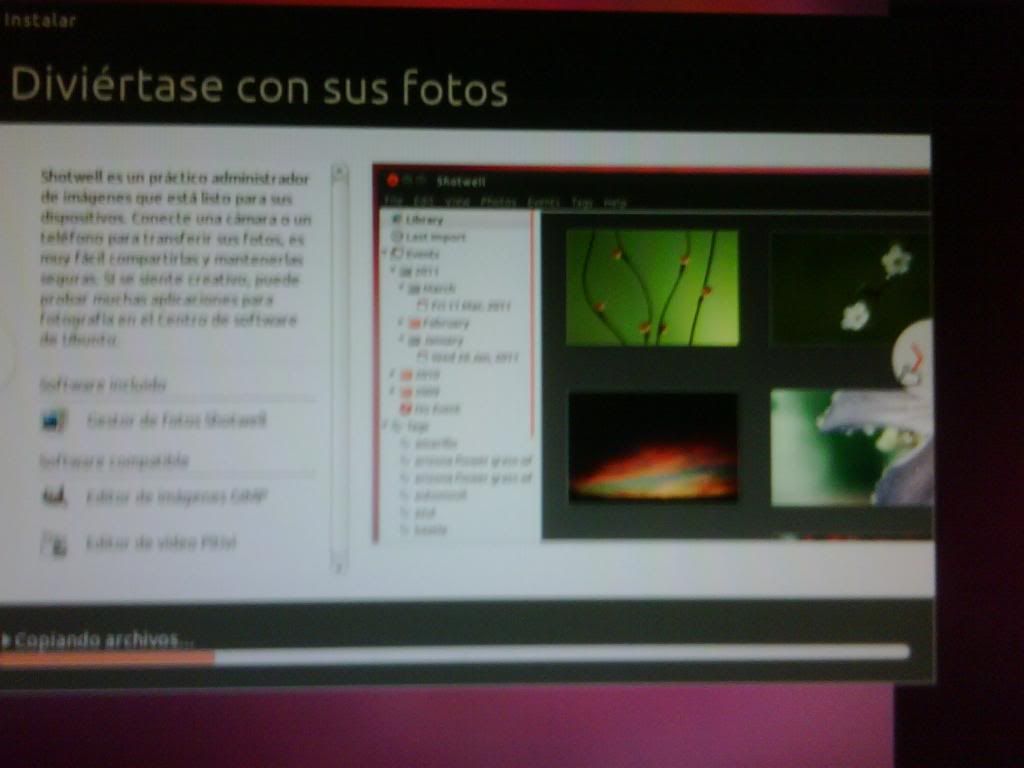The image size is (1024, 768).
Task: Click the 'Software incluido' section heading
Action: coord(103,384)
